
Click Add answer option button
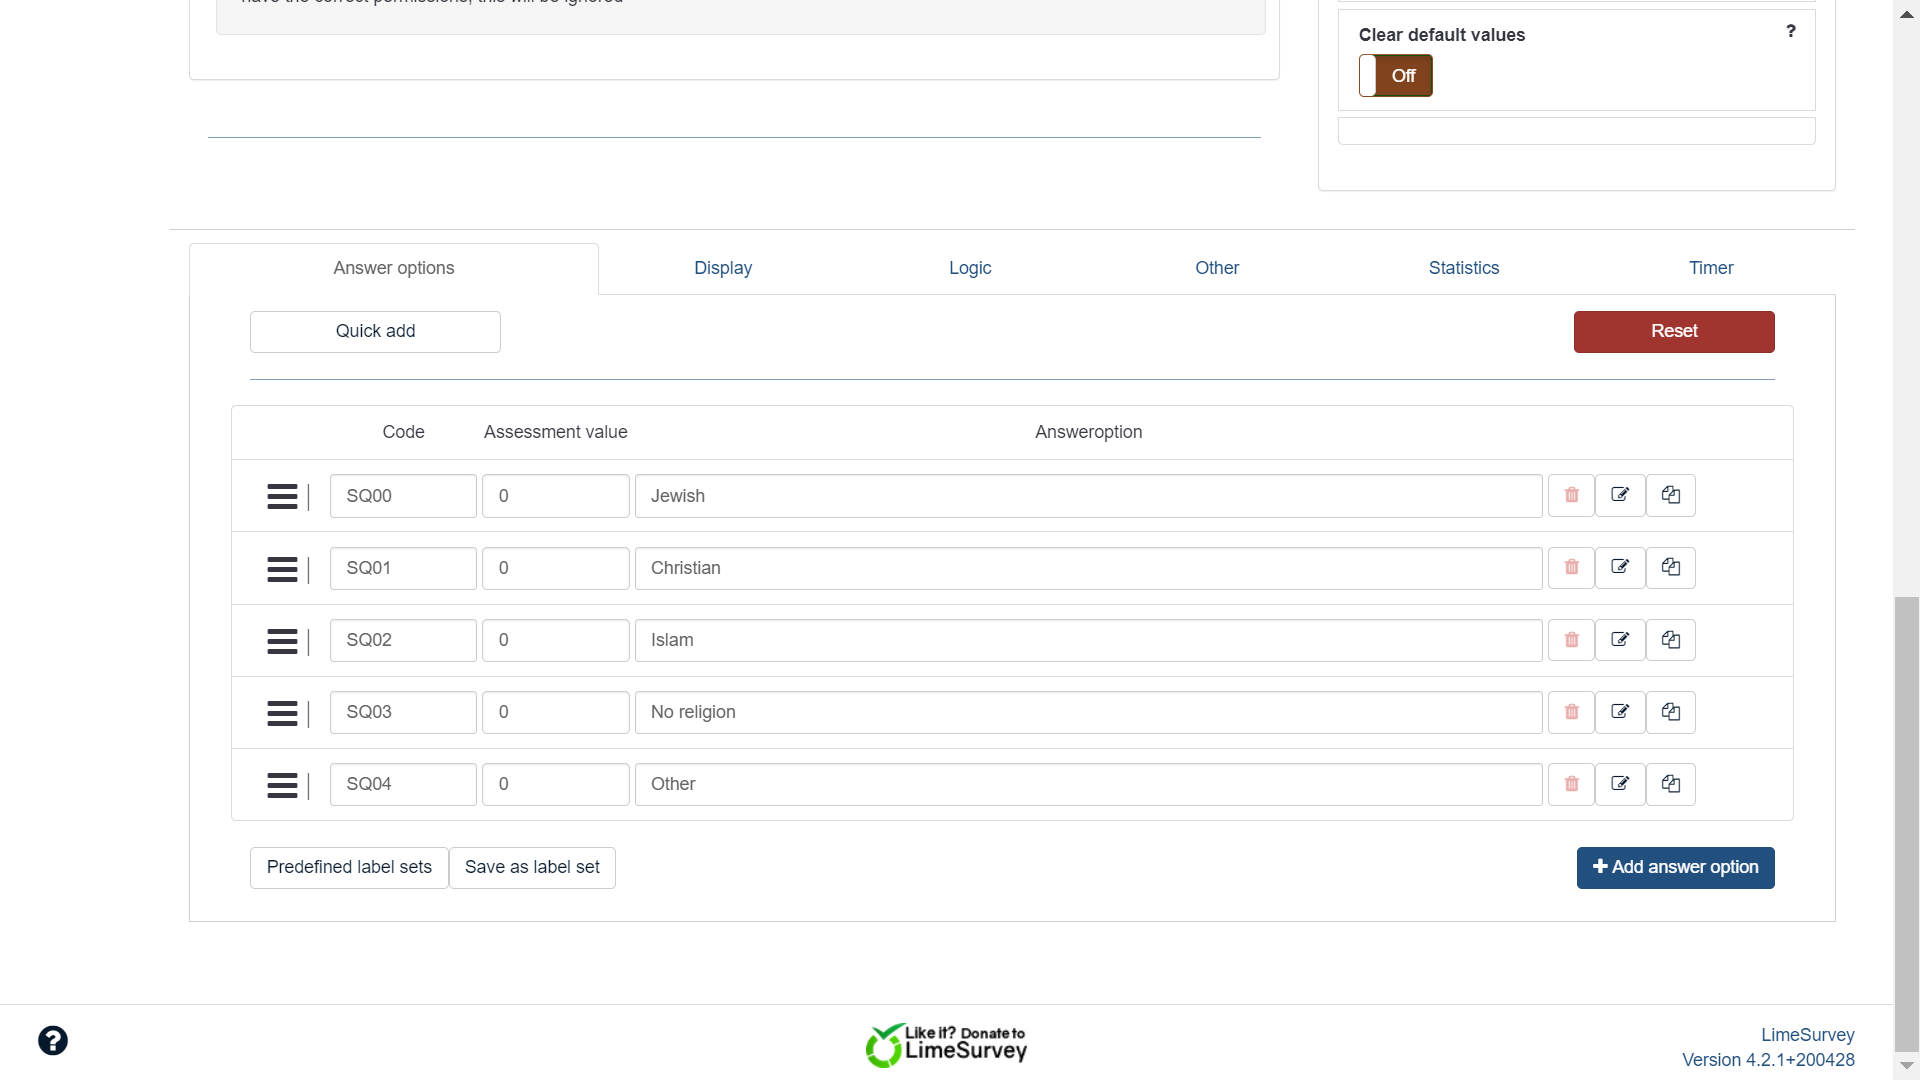(1675, 868)
